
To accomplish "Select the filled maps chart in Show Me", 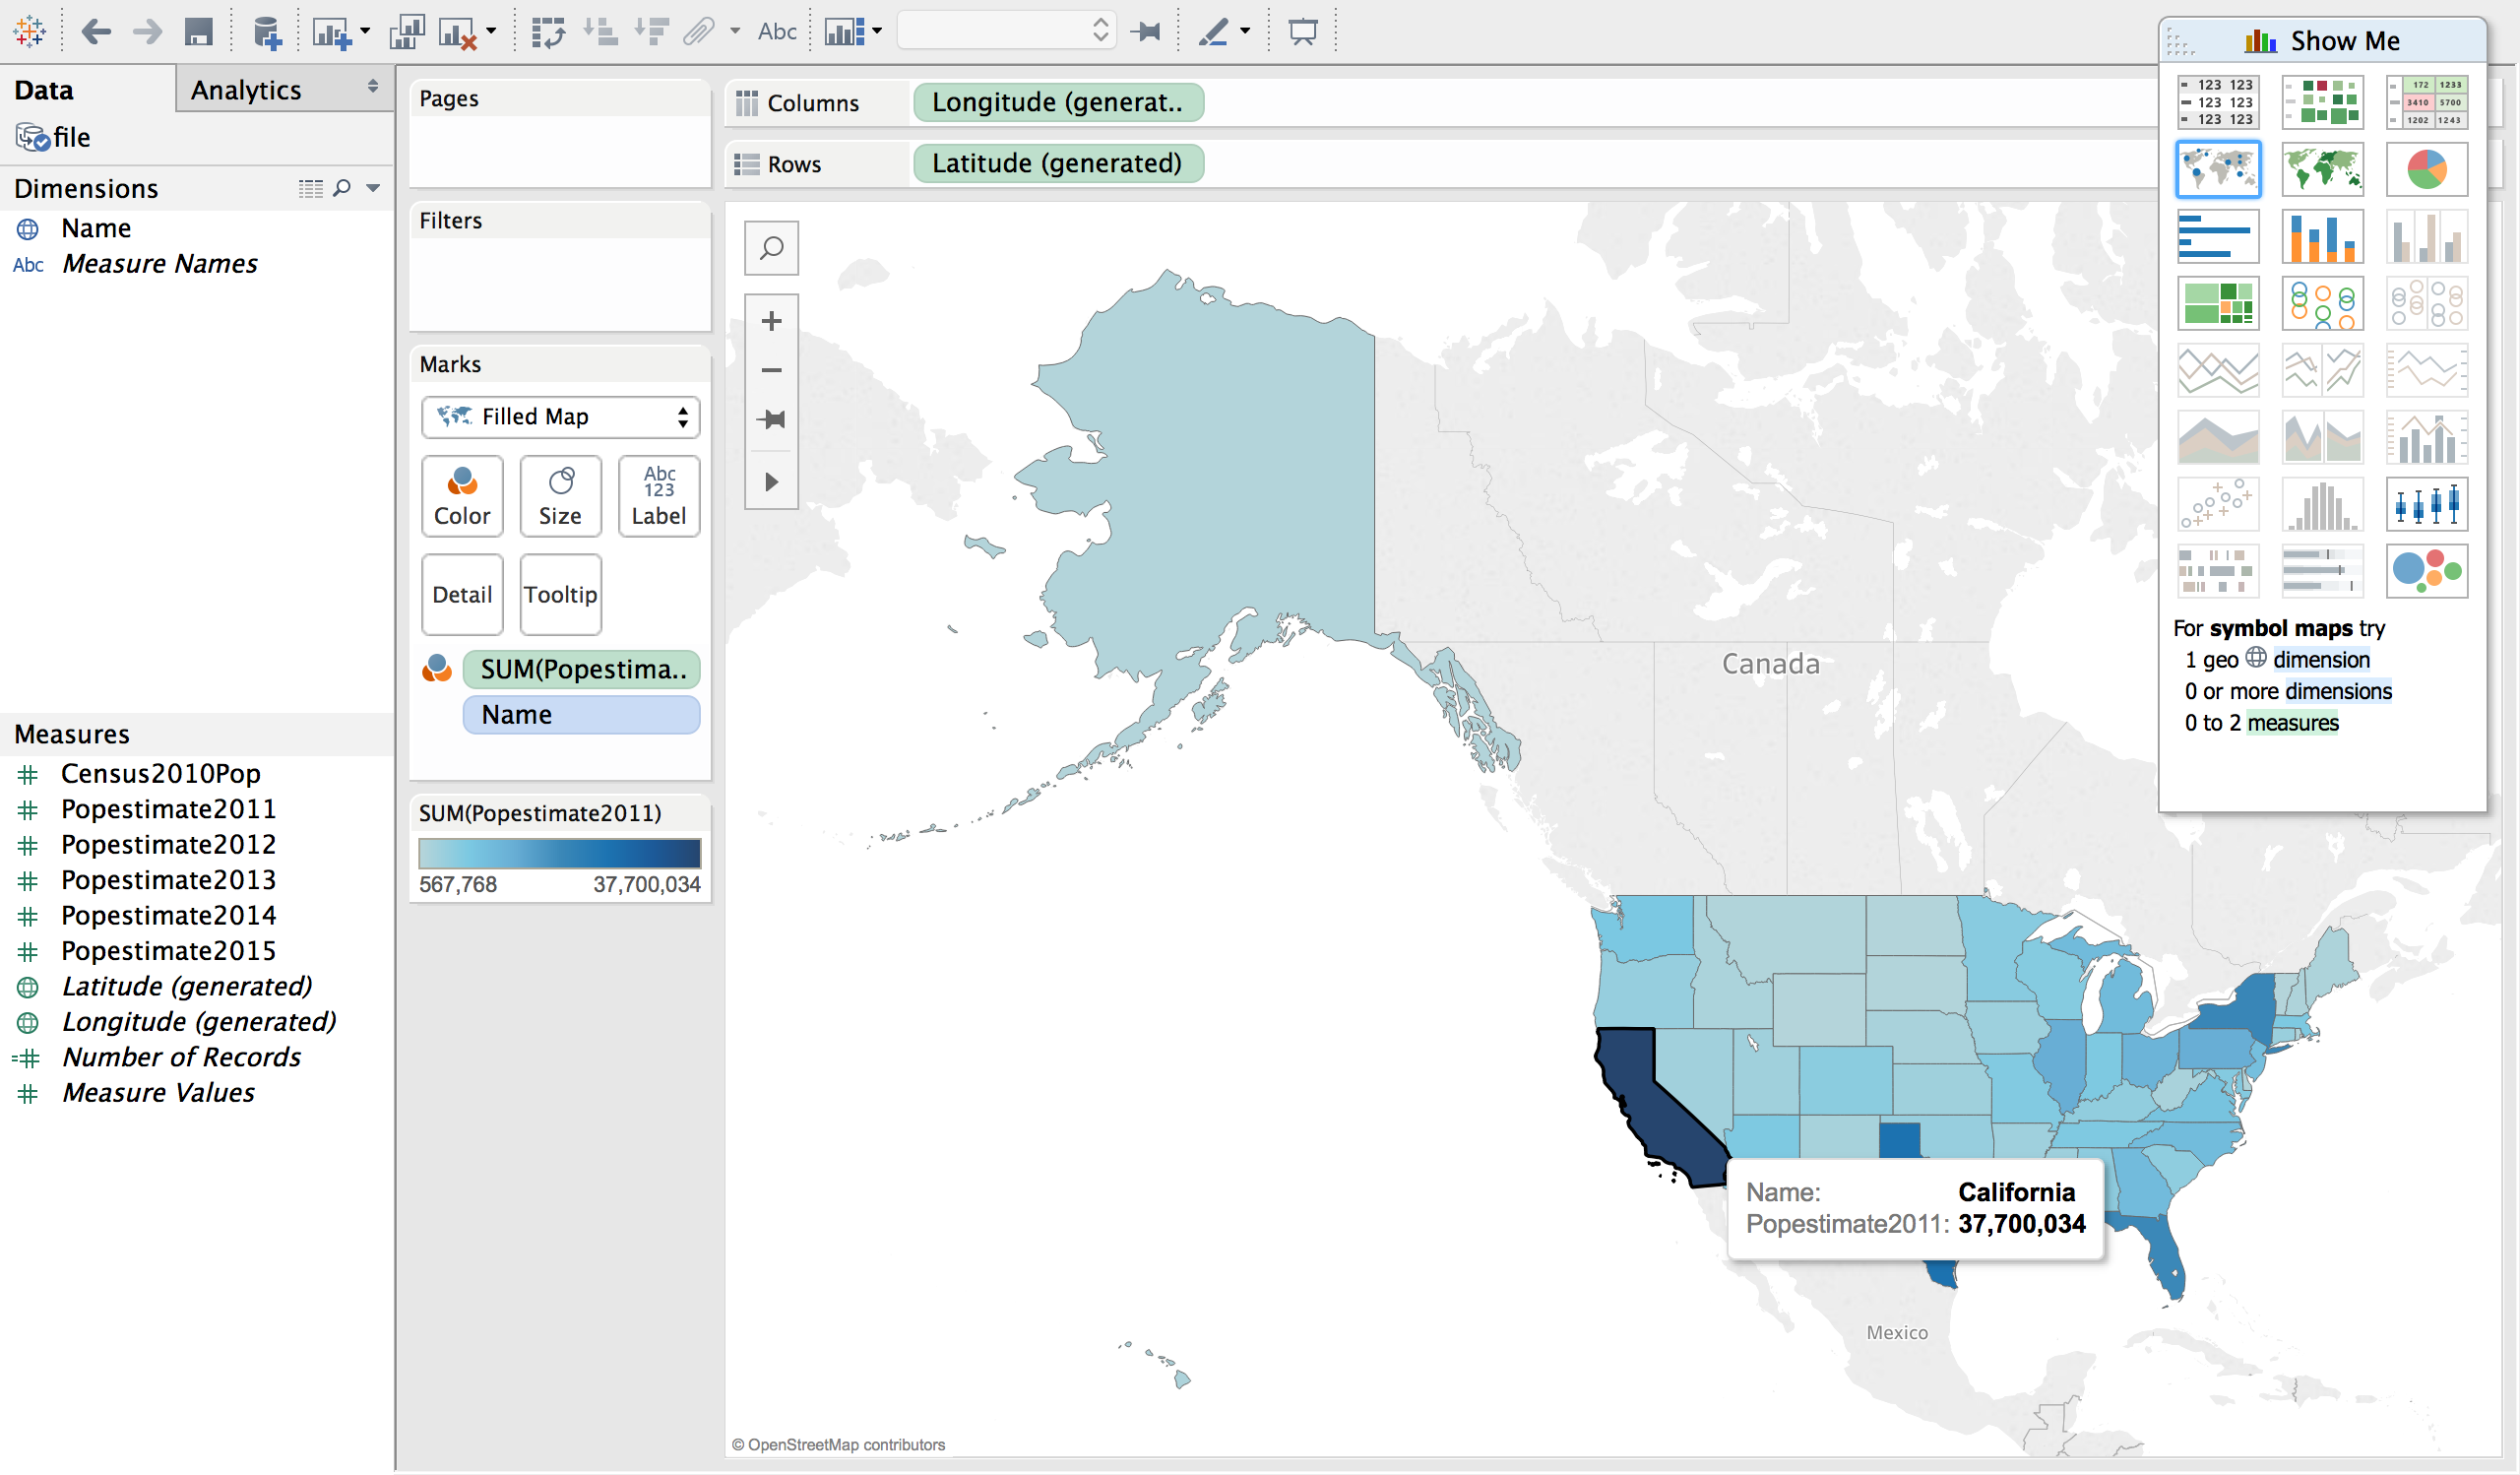I will (2322, 169).
